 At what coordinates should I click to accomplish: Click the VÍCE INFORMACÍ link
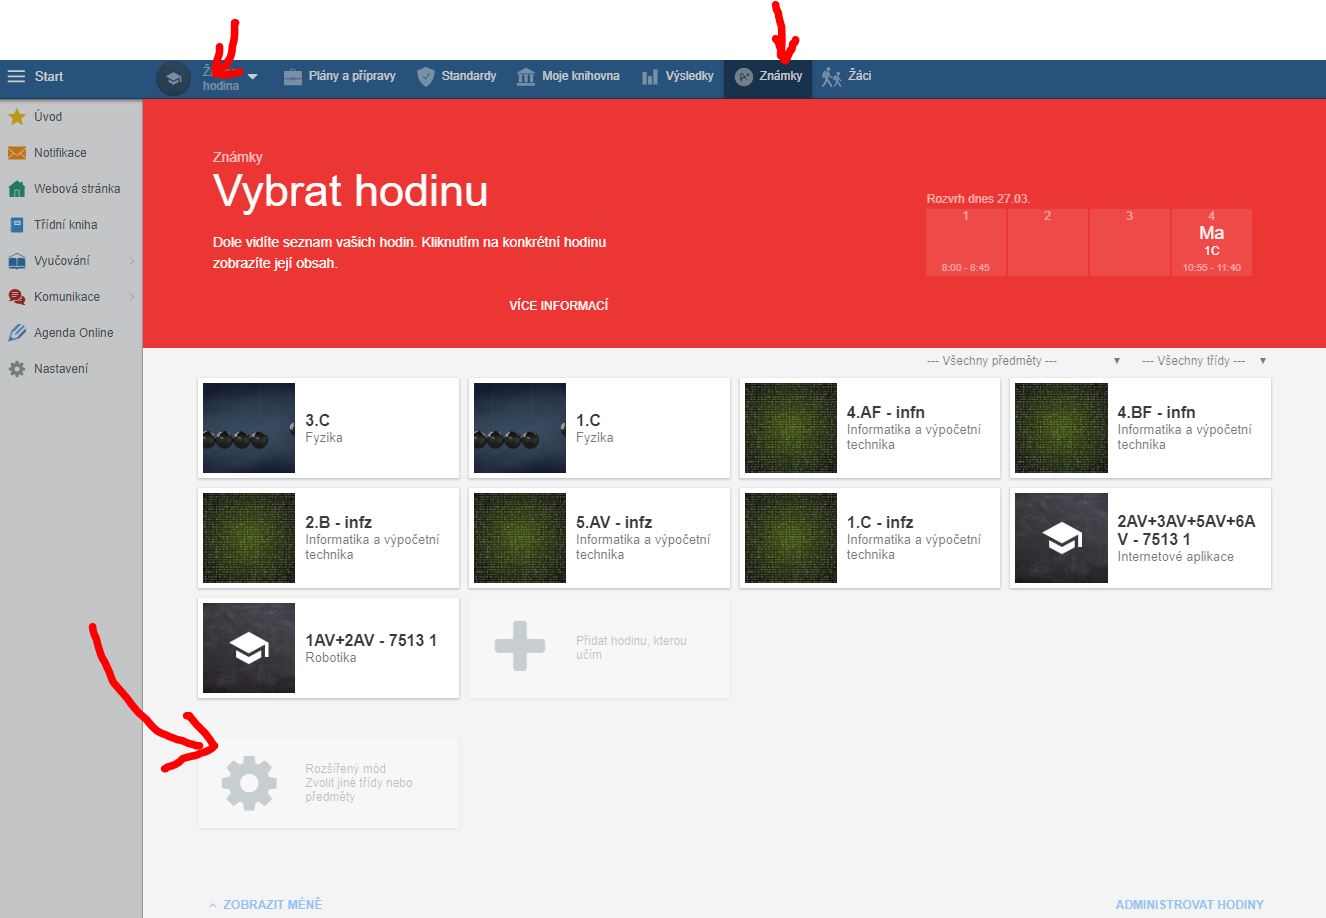tap(558, 305)
